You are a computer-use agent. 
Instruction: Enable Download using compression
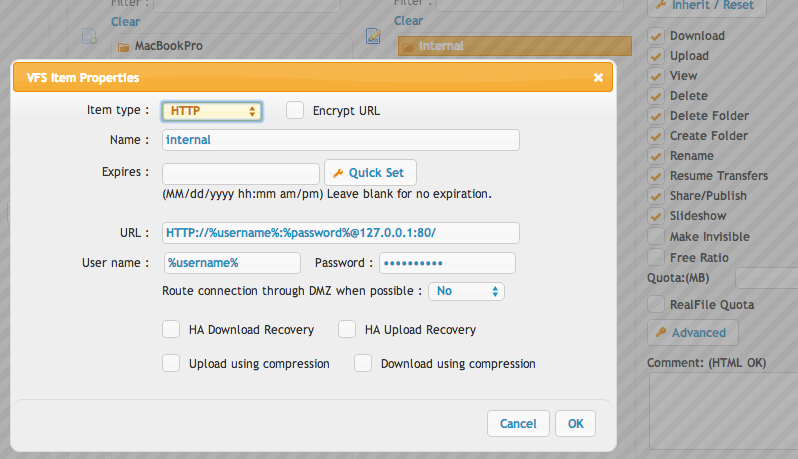pos(363,363)
